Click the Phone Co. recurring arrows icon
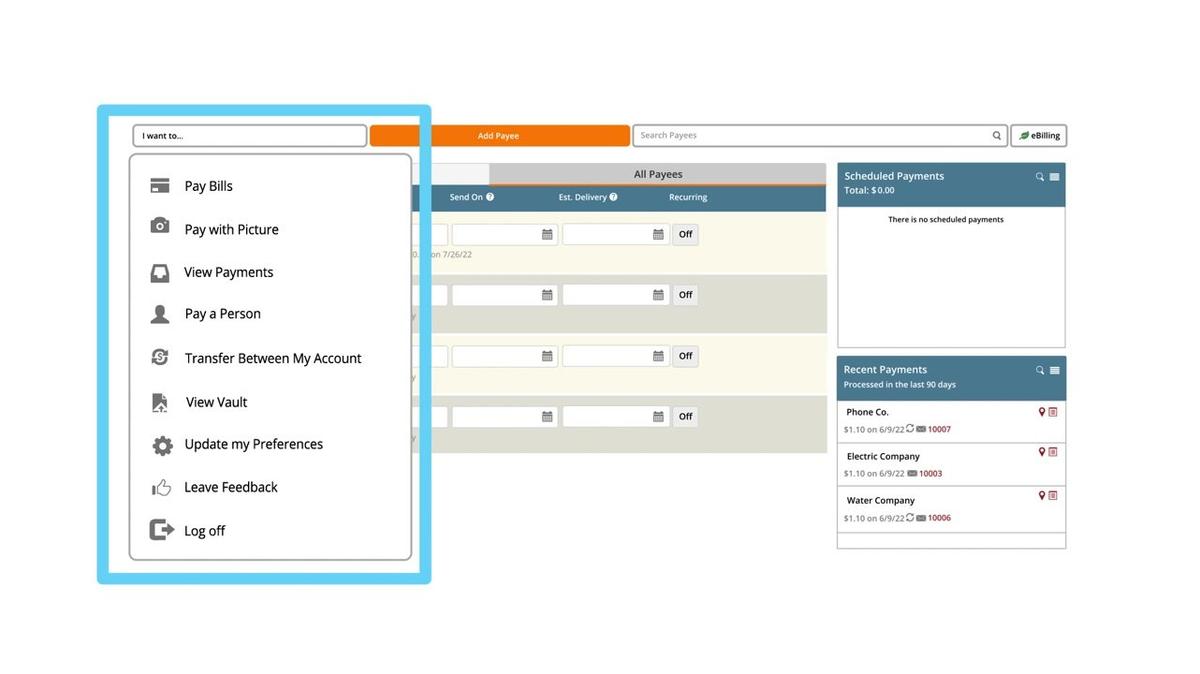1200x674 pixels. point(909,429)
